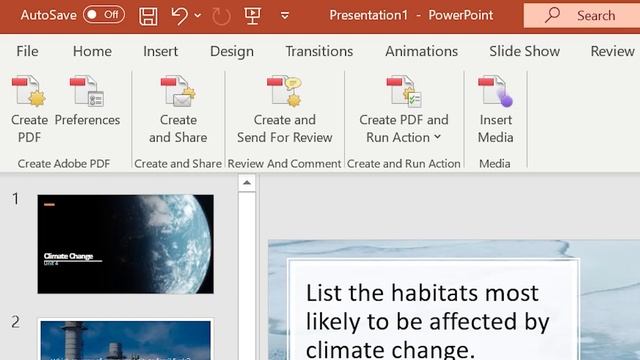Toggle the AutoSave switch

pyautogui.click(x=104, y=15)
